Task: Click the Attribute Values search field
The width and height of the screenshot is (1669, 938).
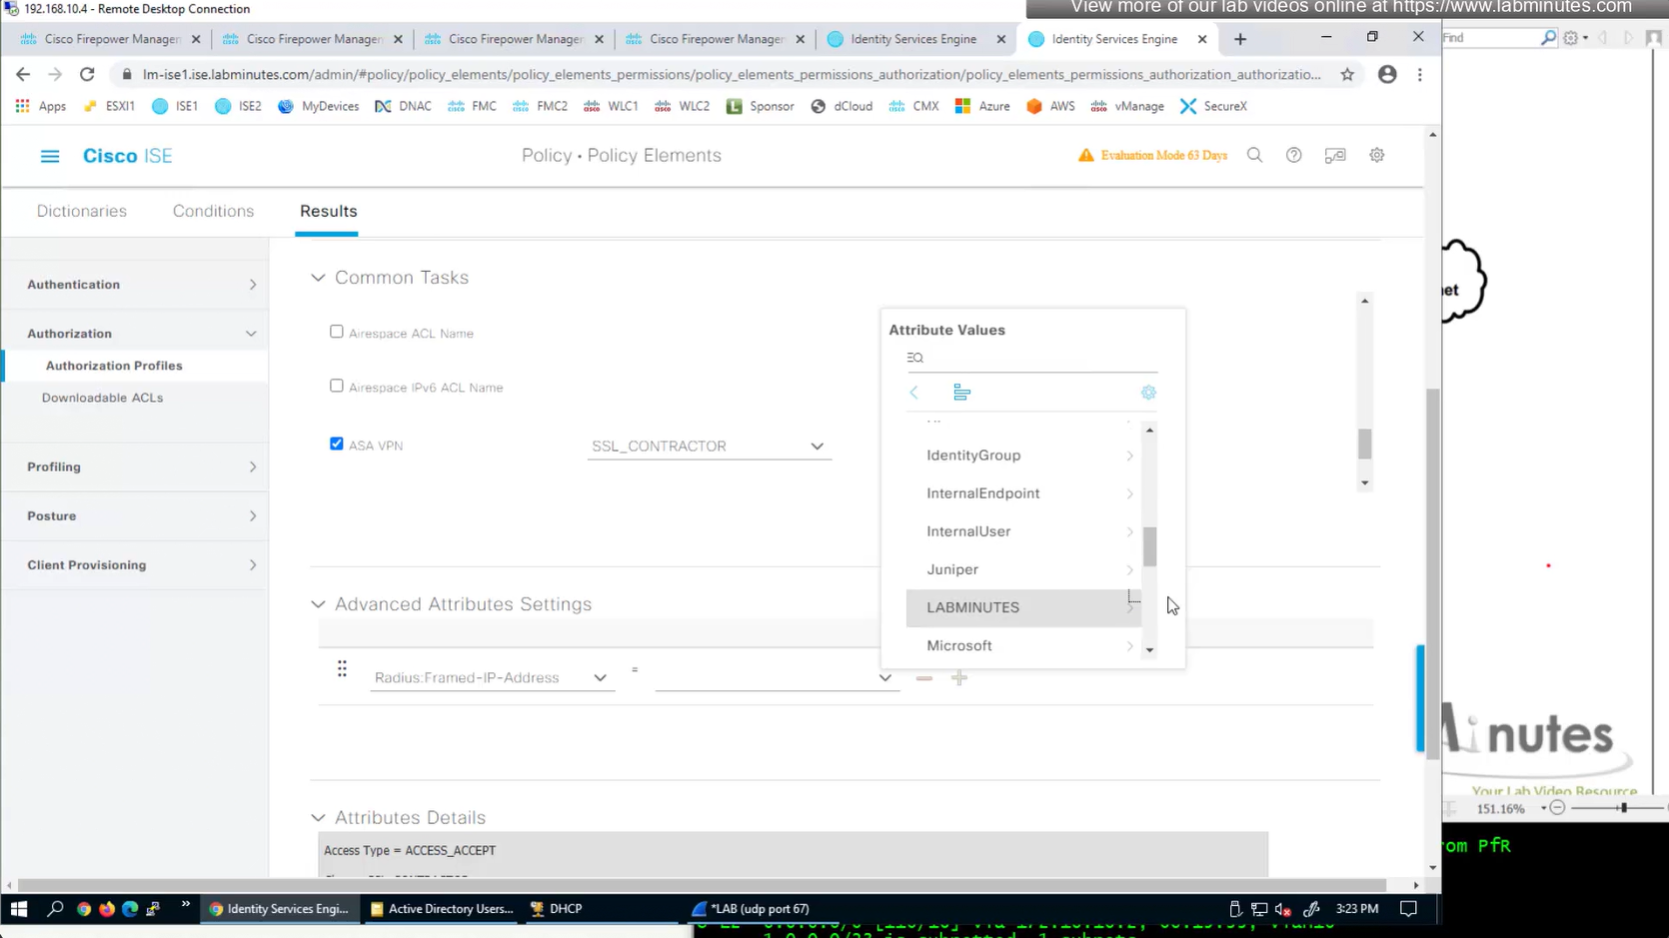Action: coord(1035,358)
